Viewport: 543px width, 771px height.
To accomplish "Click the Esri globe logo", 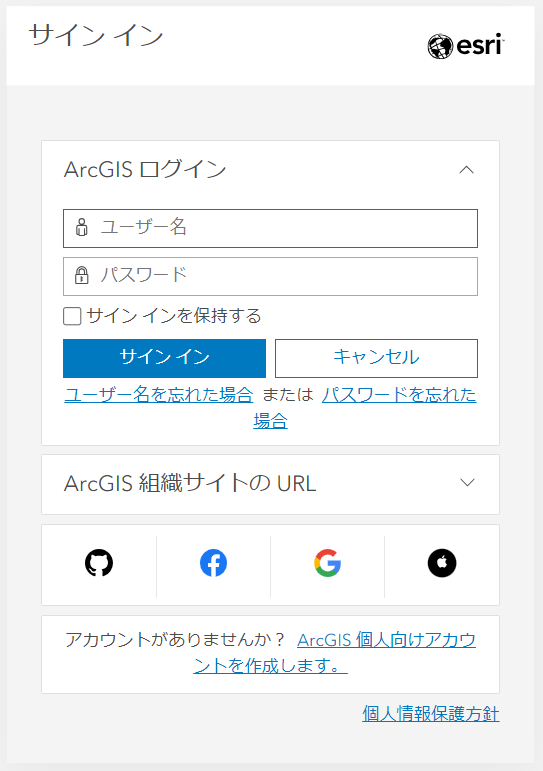I will (x=440, y=46).
